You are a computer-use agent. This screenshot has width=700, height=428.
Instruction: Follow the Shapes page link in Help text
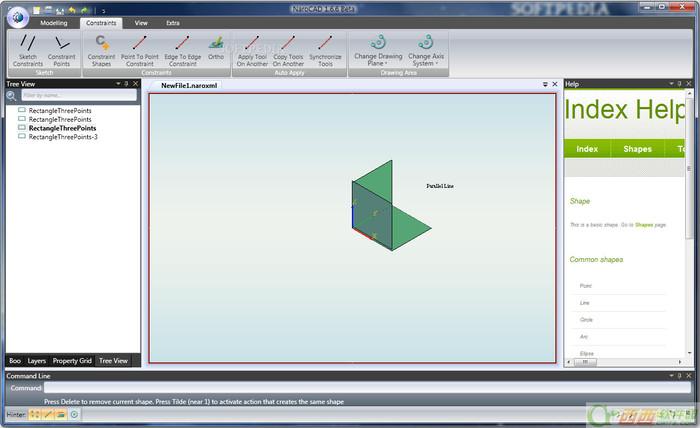tap(644, 225)
